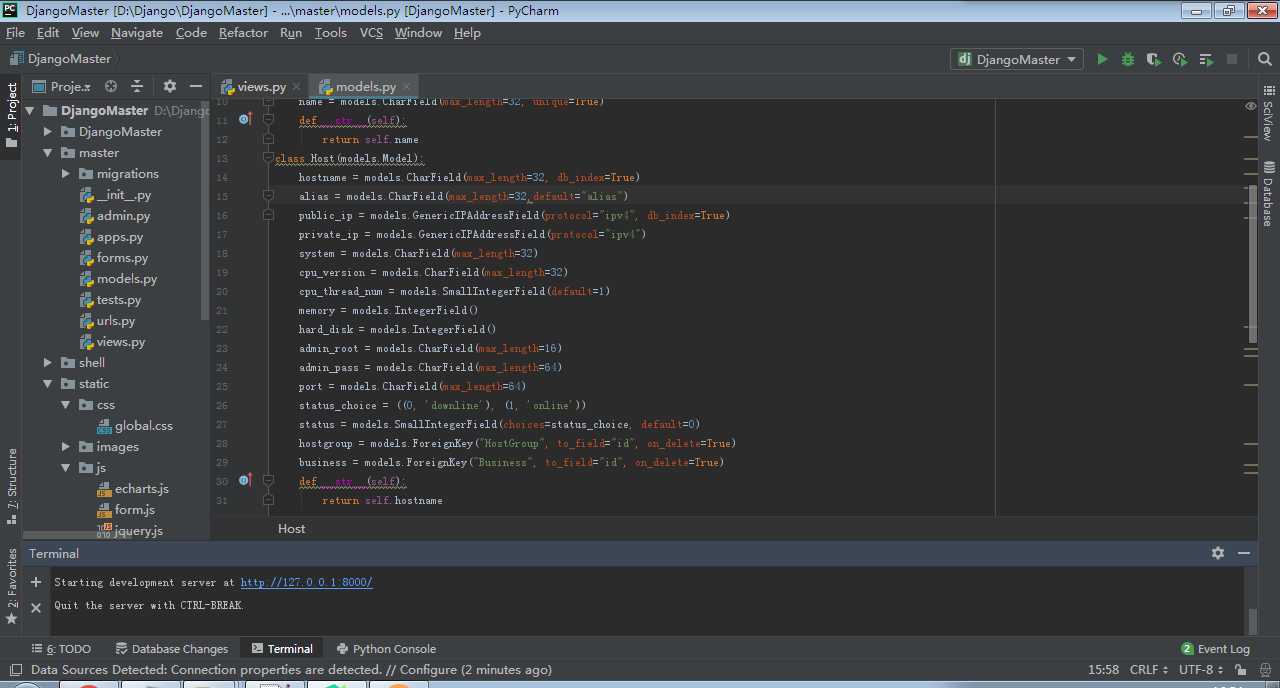Click the Concurrency Diagram run icon

(1206, 60)
